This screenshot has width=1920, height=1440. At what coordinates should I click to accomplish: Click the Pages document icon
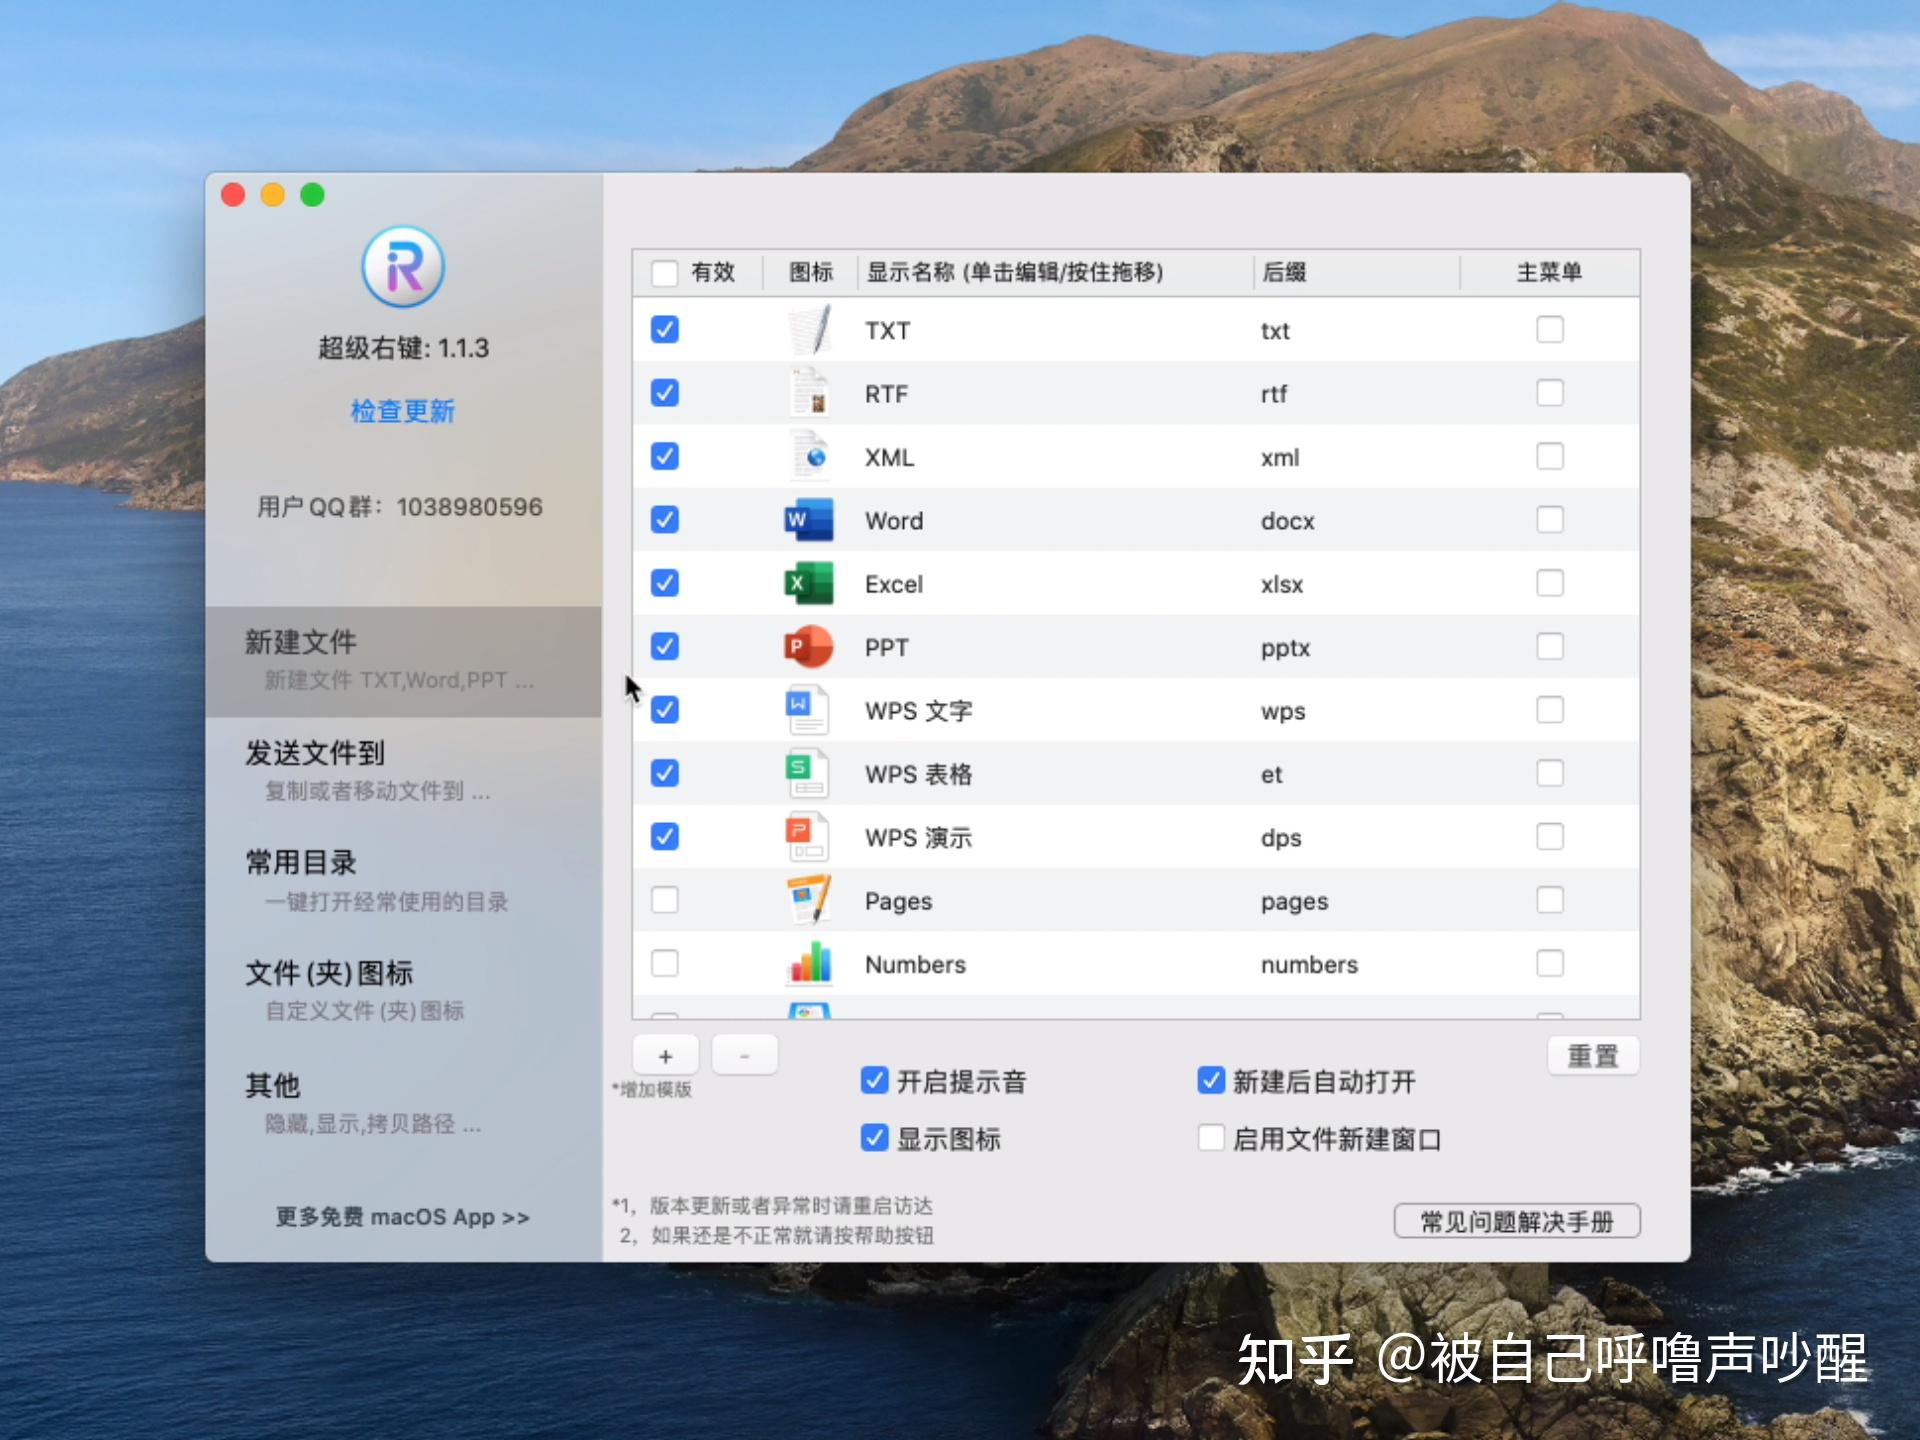click(807, 900)
